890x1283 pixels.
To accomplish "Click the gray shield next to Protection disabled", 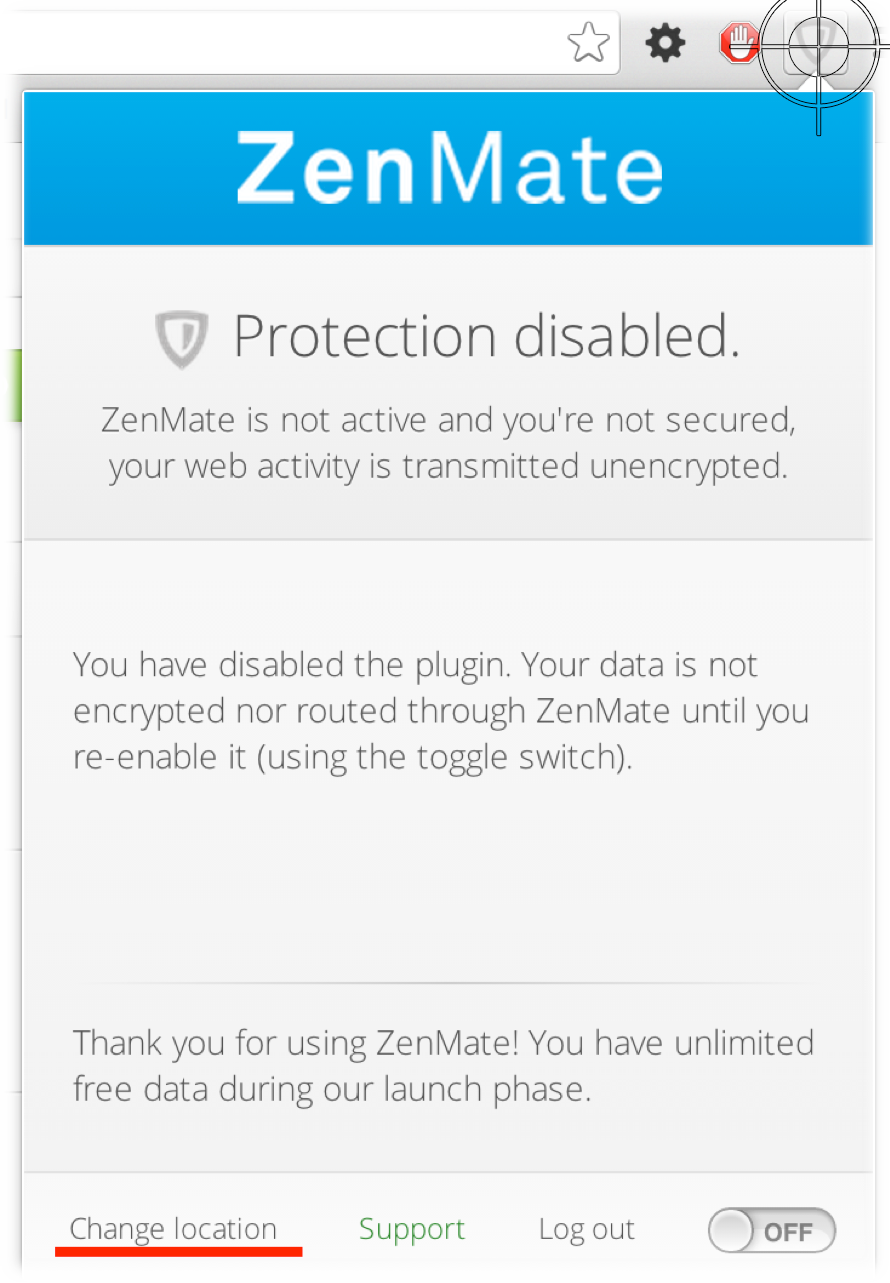I will click(182, 338).
